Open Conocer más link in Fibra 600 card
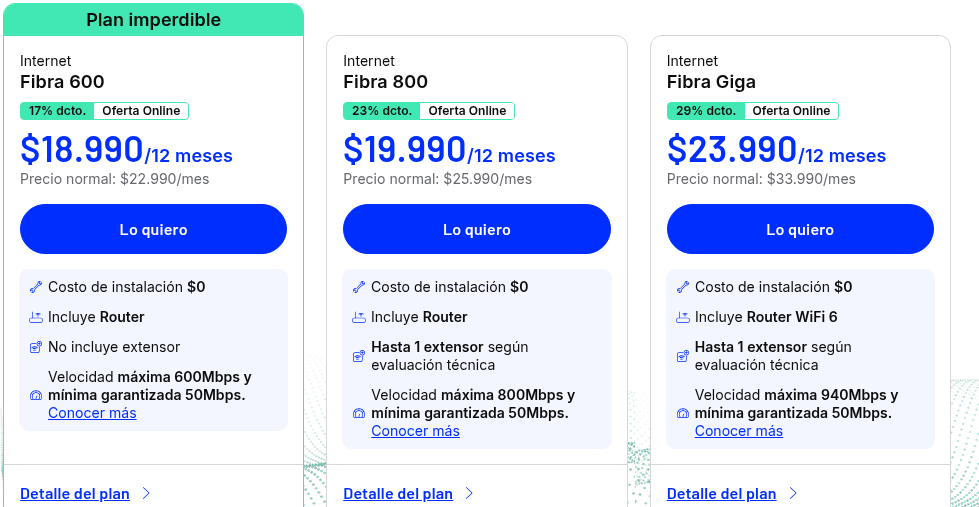This screenshot has height=507, width=979. [92, 413]
